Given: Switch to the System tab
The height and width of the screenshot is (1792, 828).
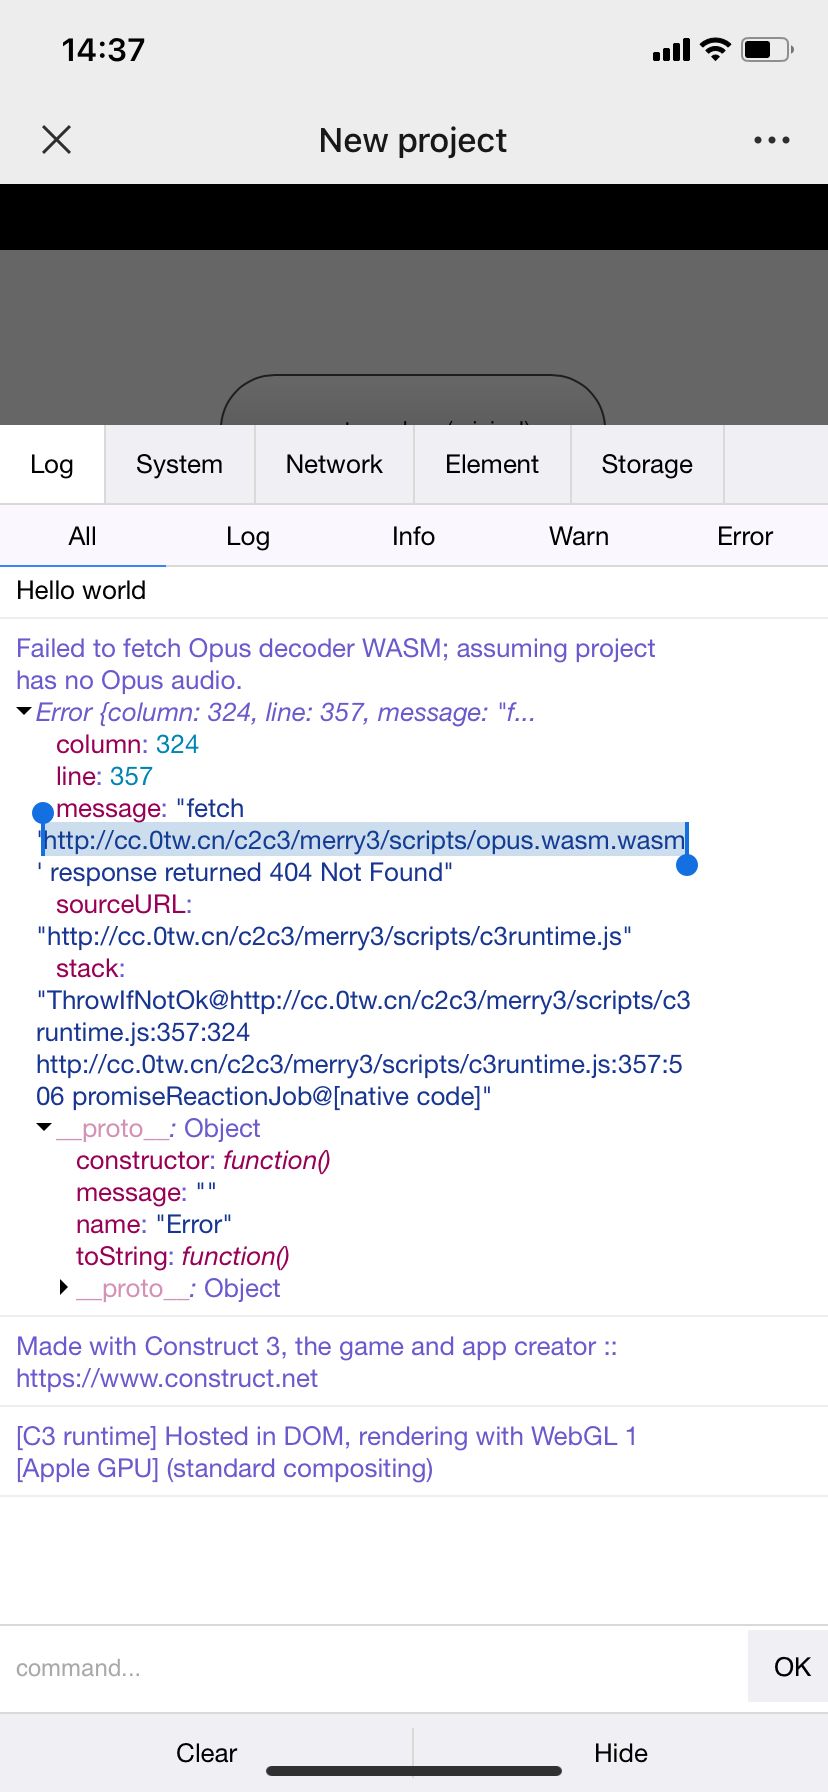Looking at the screenshot, I should click(179, 464).
